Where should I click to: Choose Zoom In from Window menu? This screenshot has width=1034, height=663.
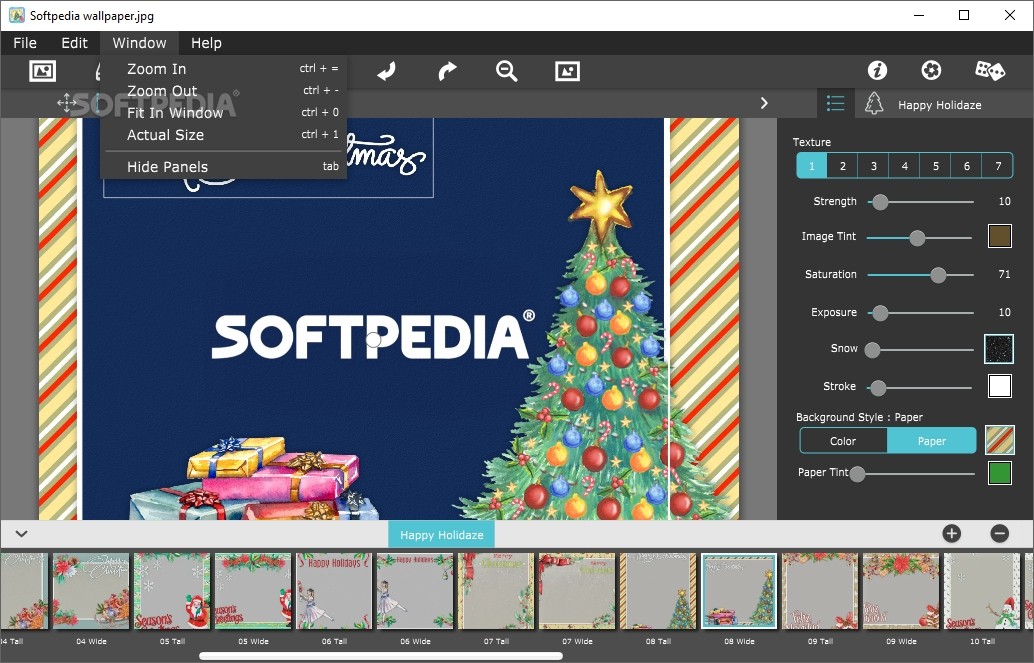(224, 69)
